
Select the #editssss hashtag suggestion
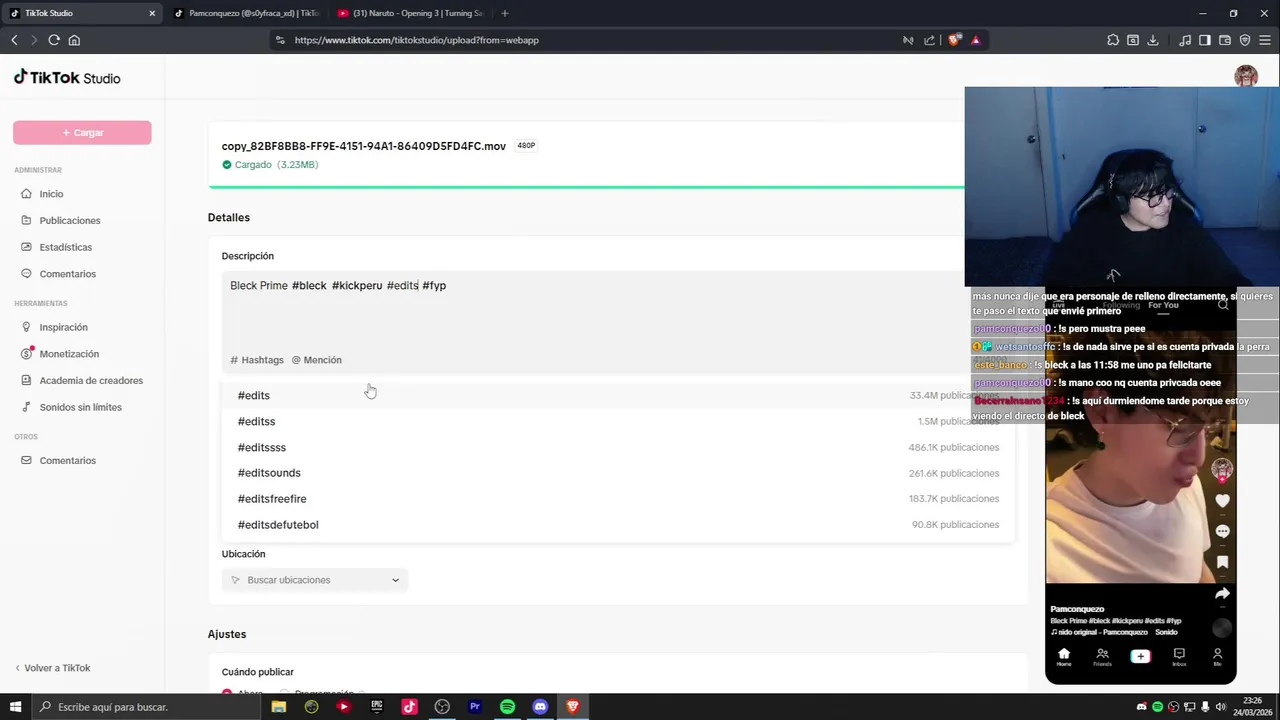[x=618, y=447]
